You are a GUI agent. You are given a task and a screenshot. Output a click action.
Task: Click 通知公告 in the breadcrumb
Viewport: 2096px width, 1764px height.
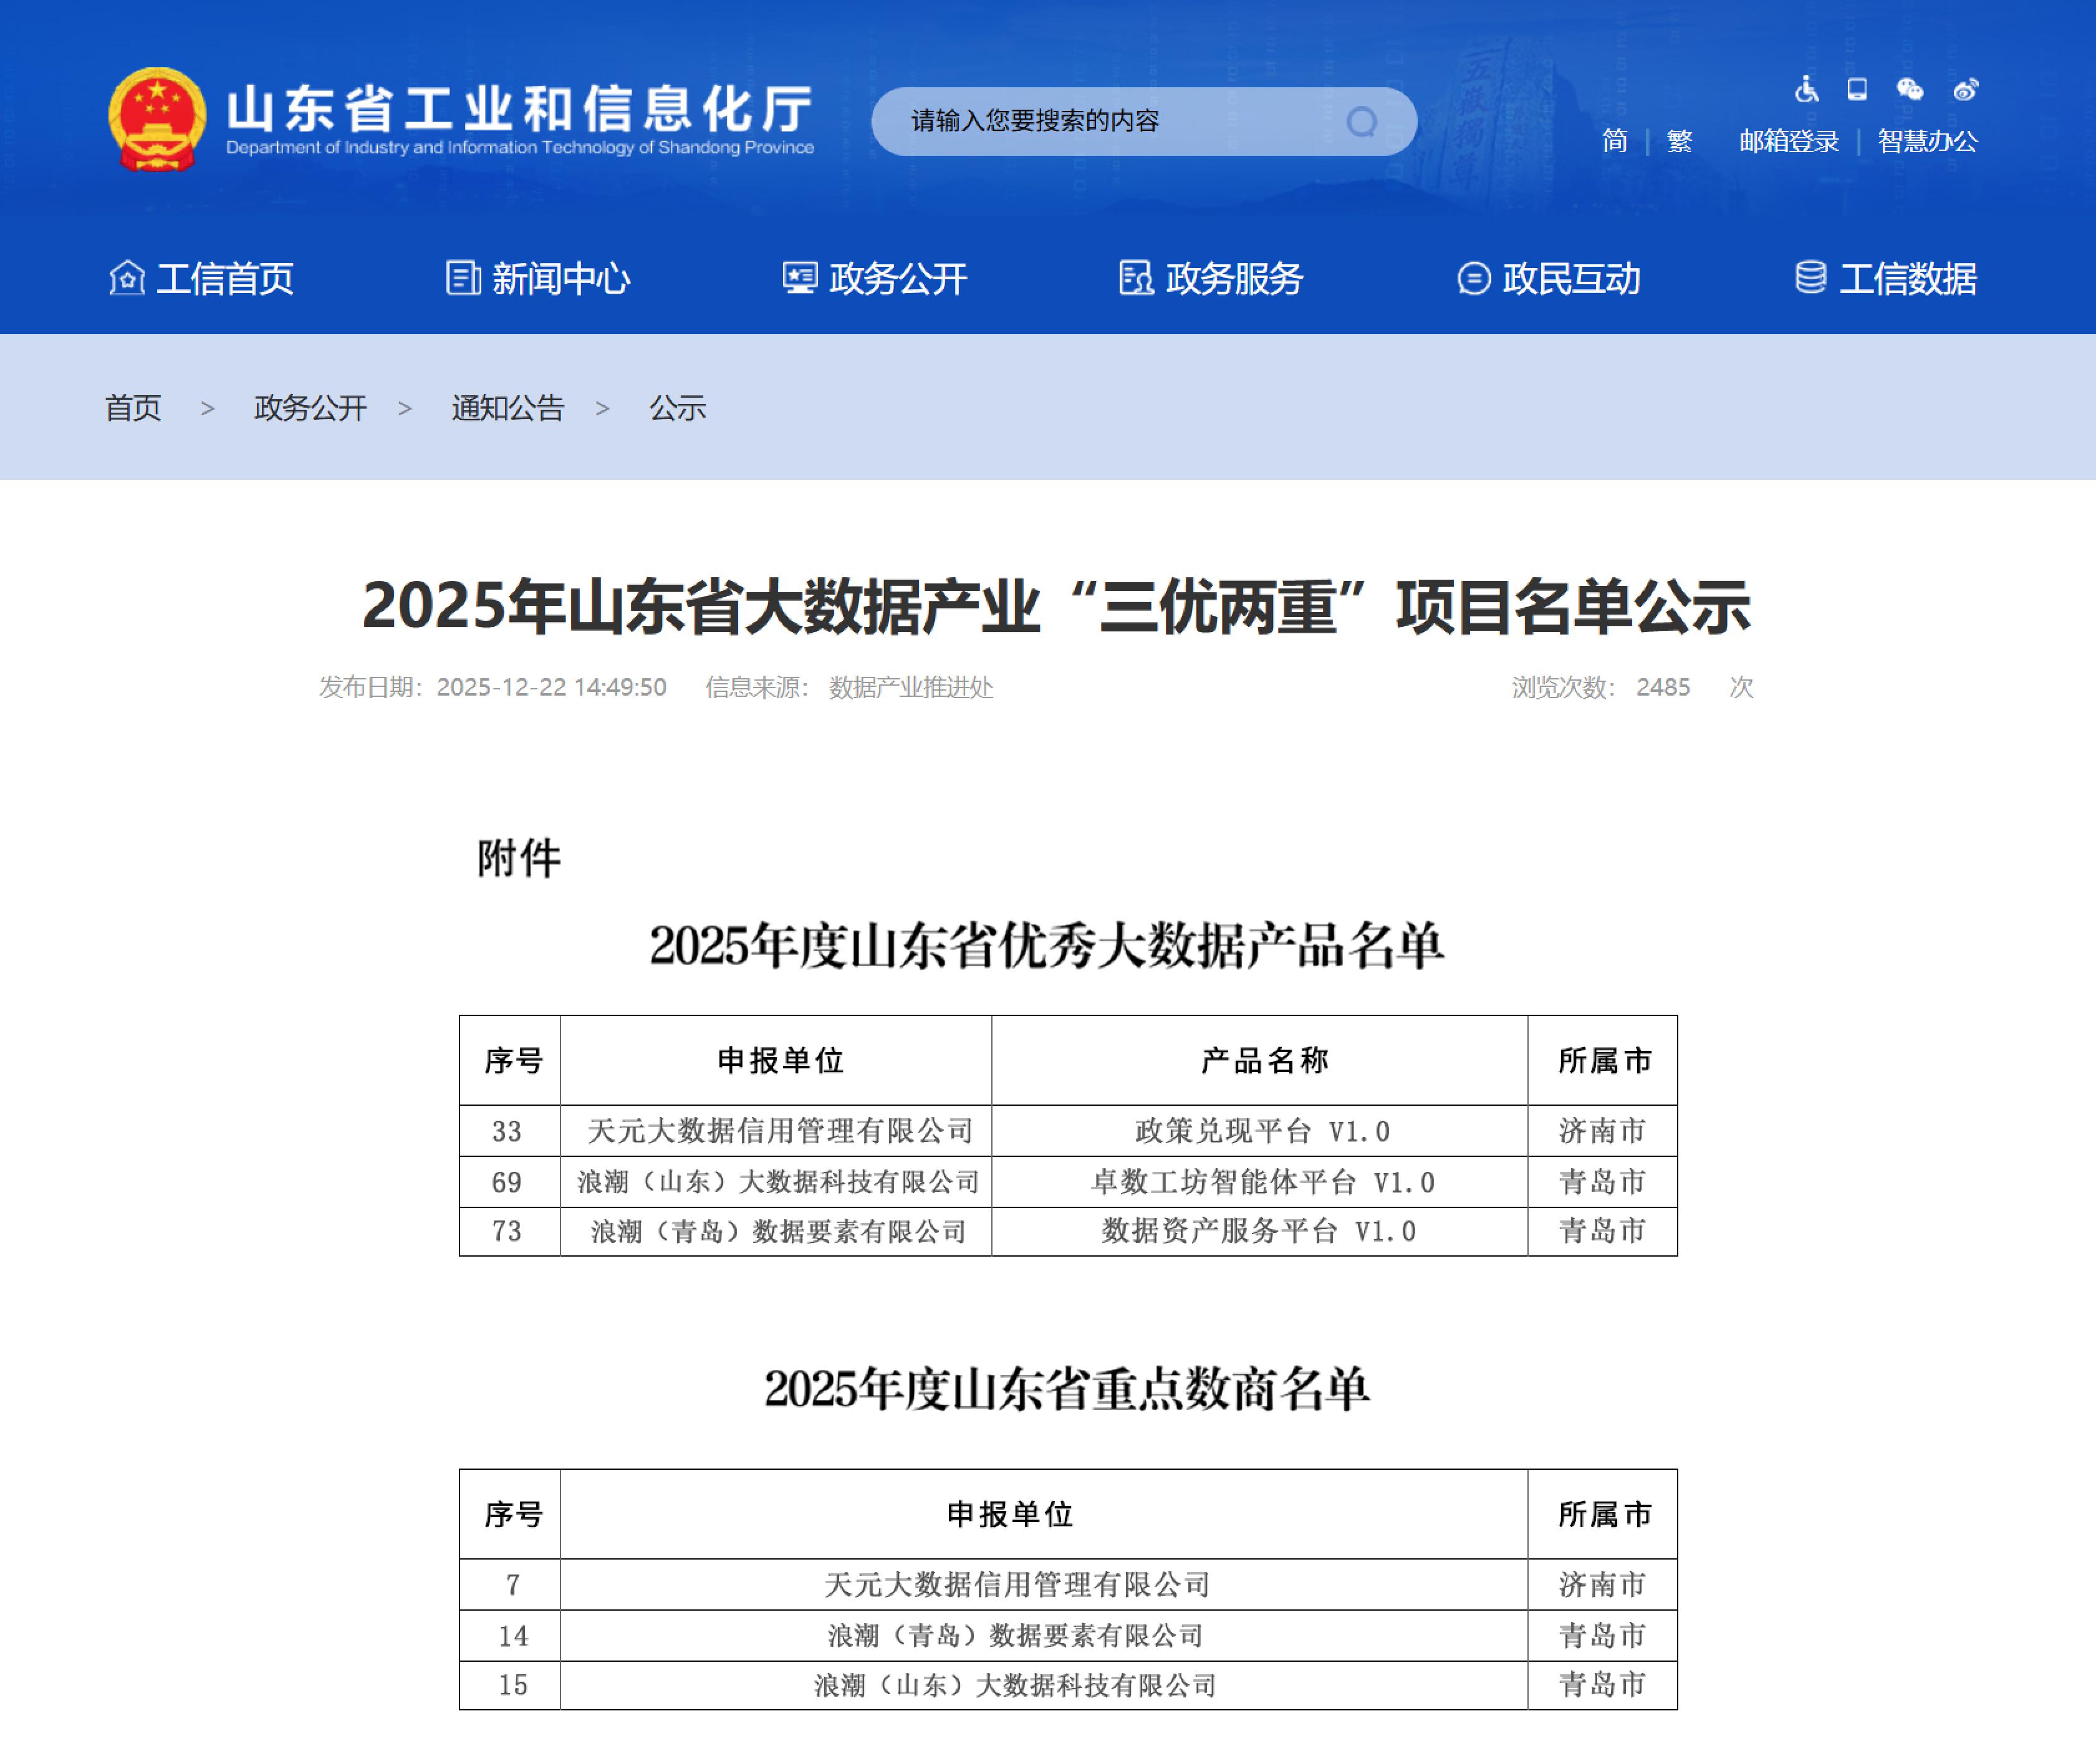point(507,408)
